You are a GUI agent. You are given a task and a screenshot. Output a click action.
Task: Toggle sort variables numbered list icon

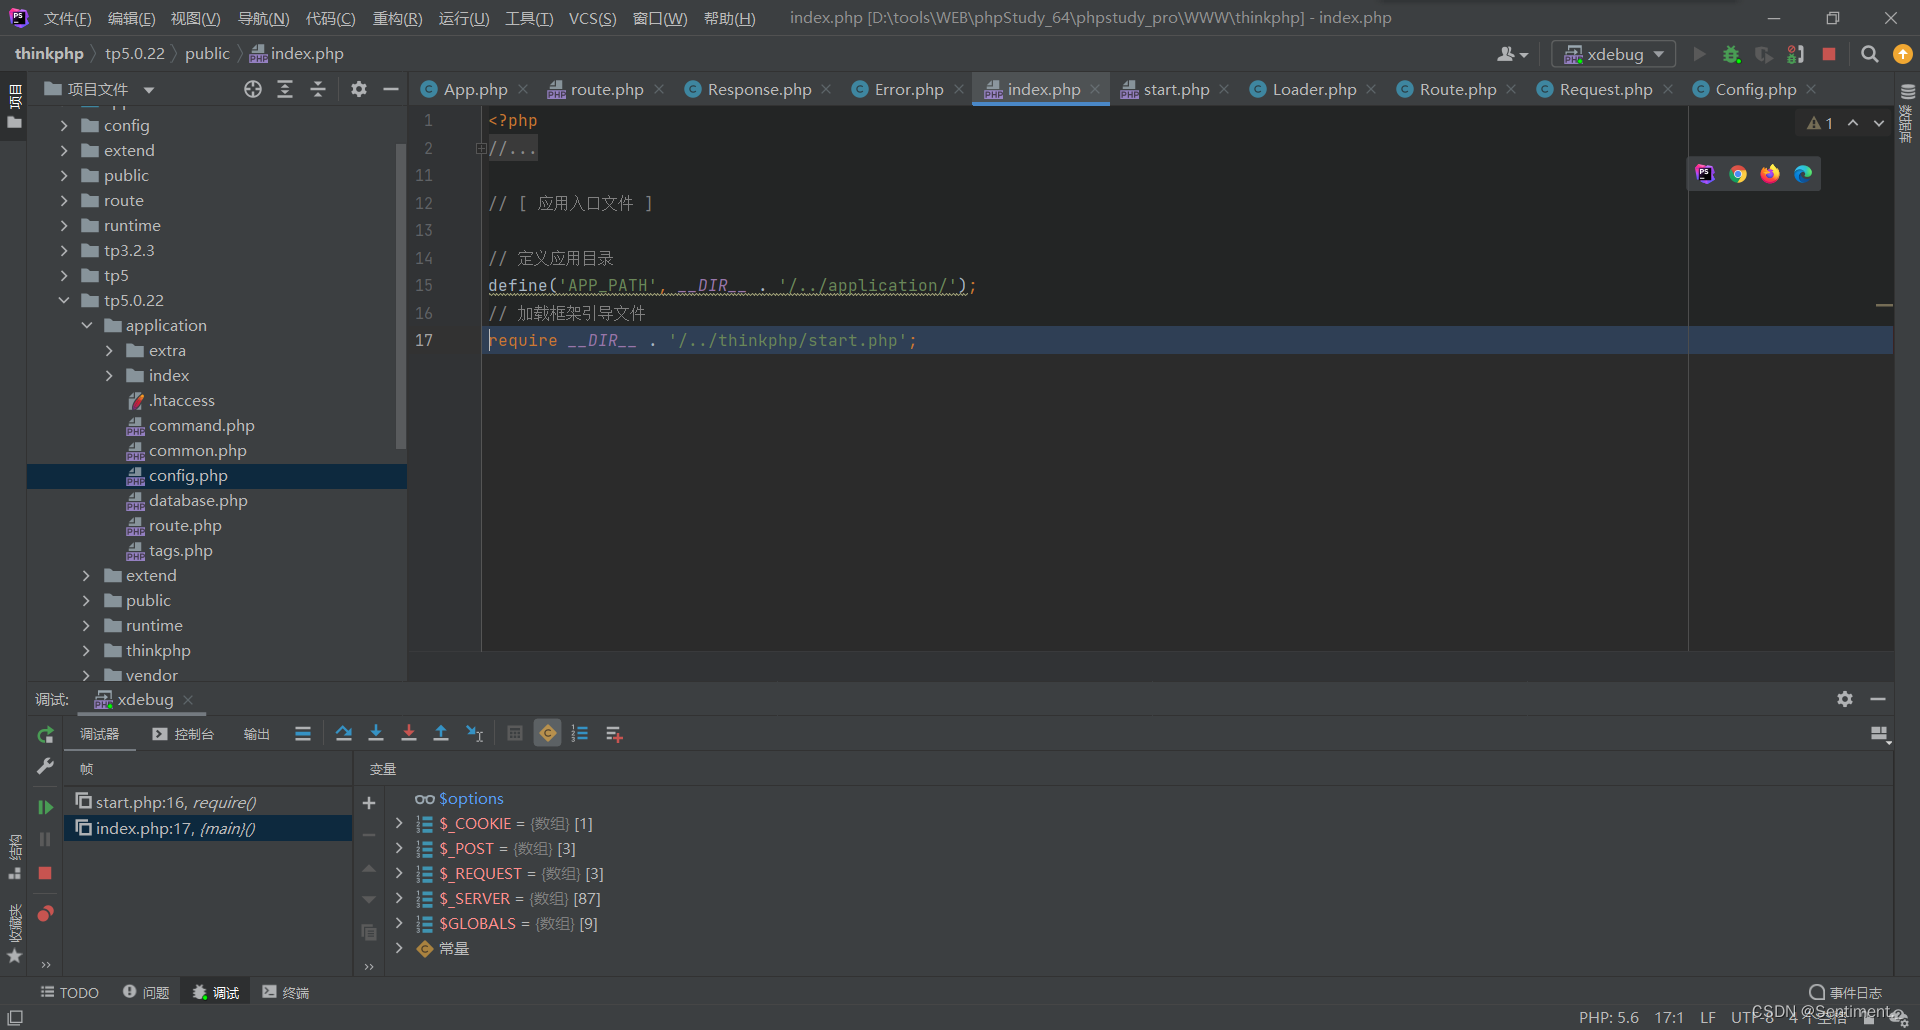[580, 734]
